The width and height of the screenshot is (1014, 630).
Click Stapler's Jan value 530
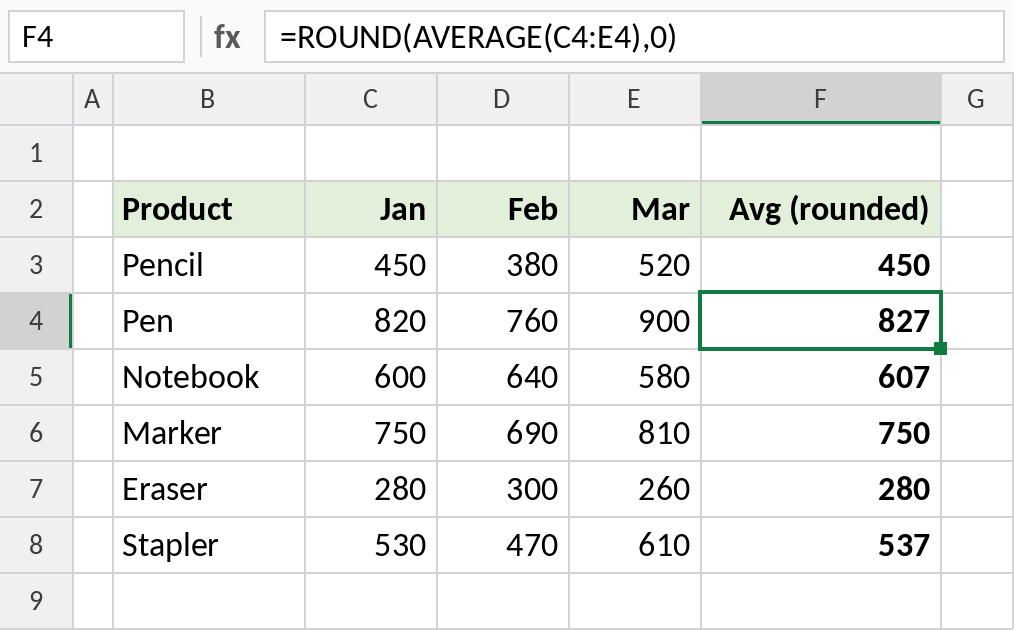point(371,545)
